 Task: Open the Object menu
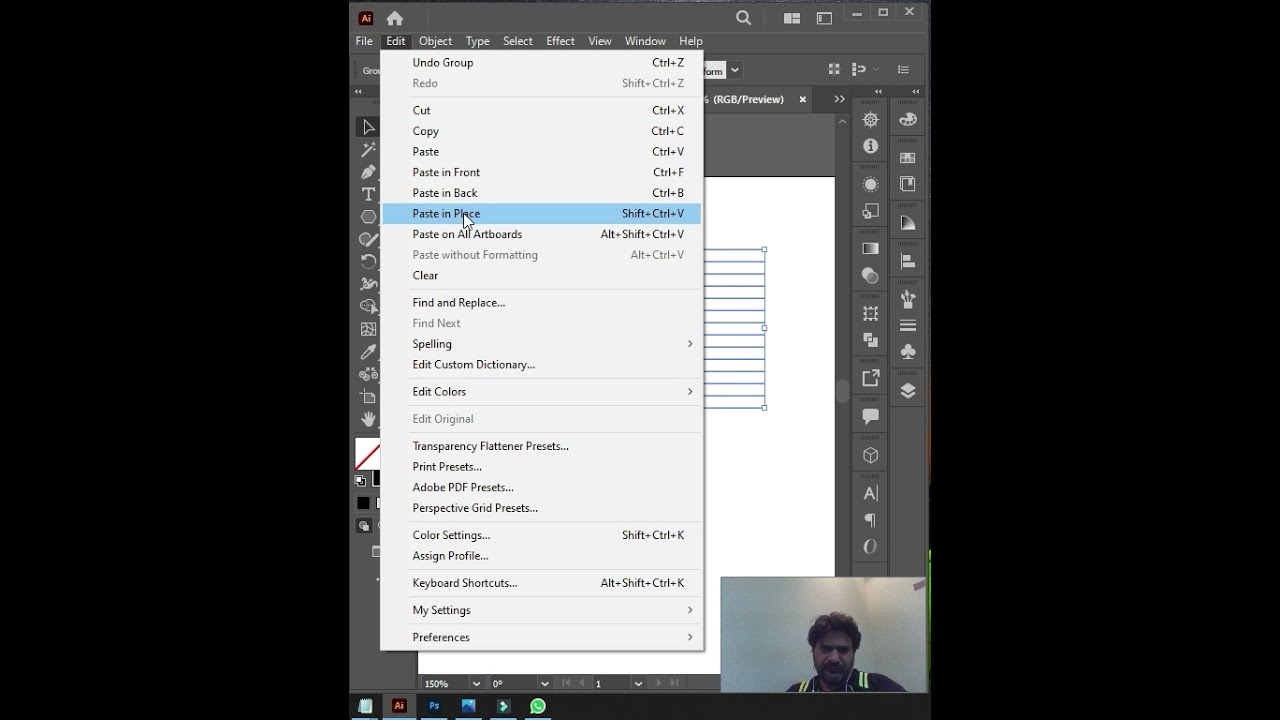[x=435, y=41]
